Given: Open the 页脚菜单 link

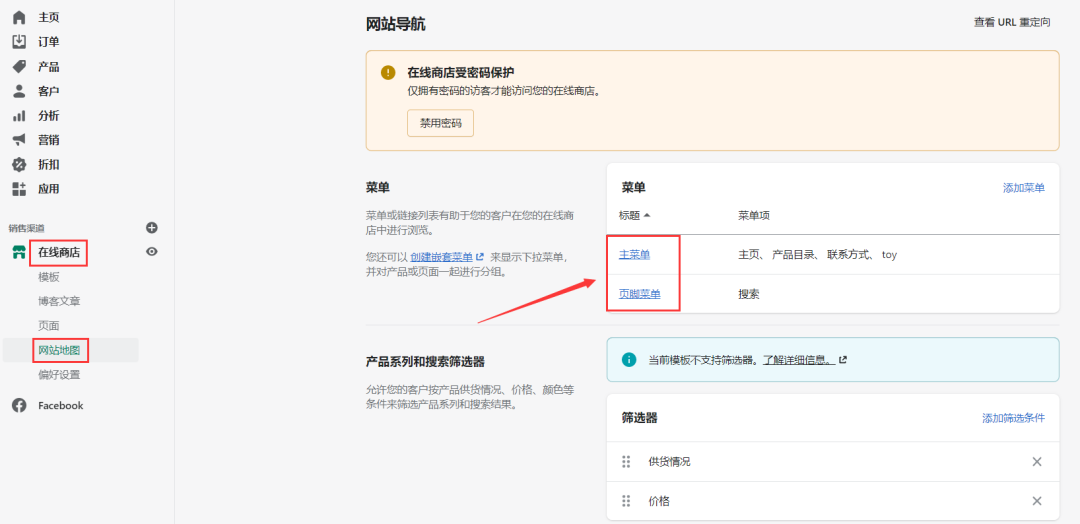Looking at the screenshot, I should click(639, 294).
